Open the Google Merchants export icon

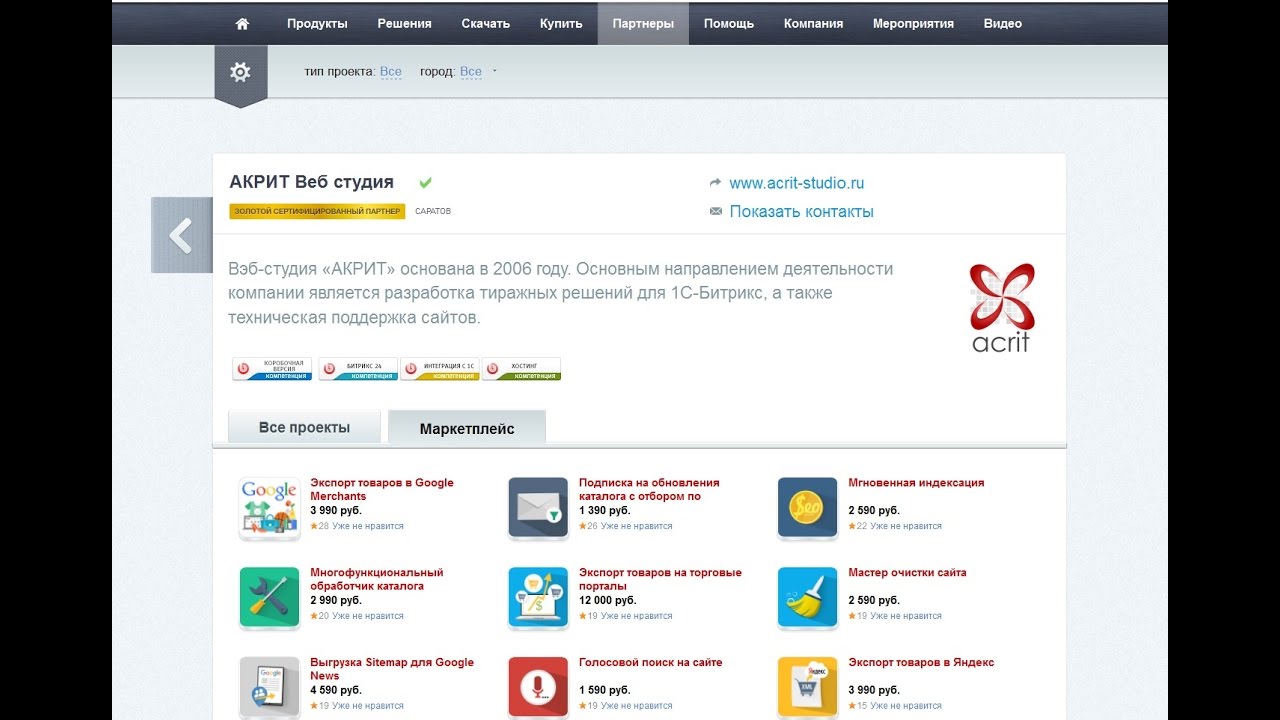[x=270, y=508]
